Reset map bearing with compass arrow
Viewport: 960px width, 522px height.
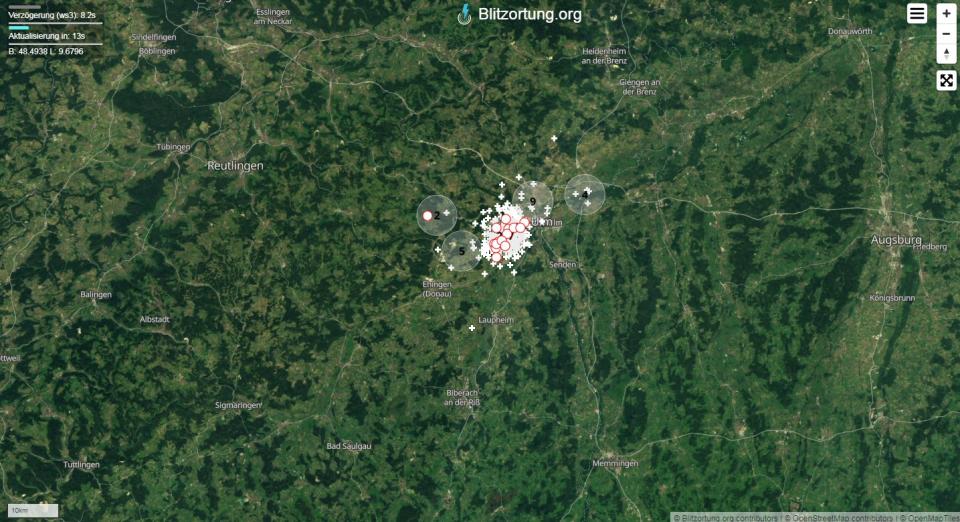(x=946, y=54)
